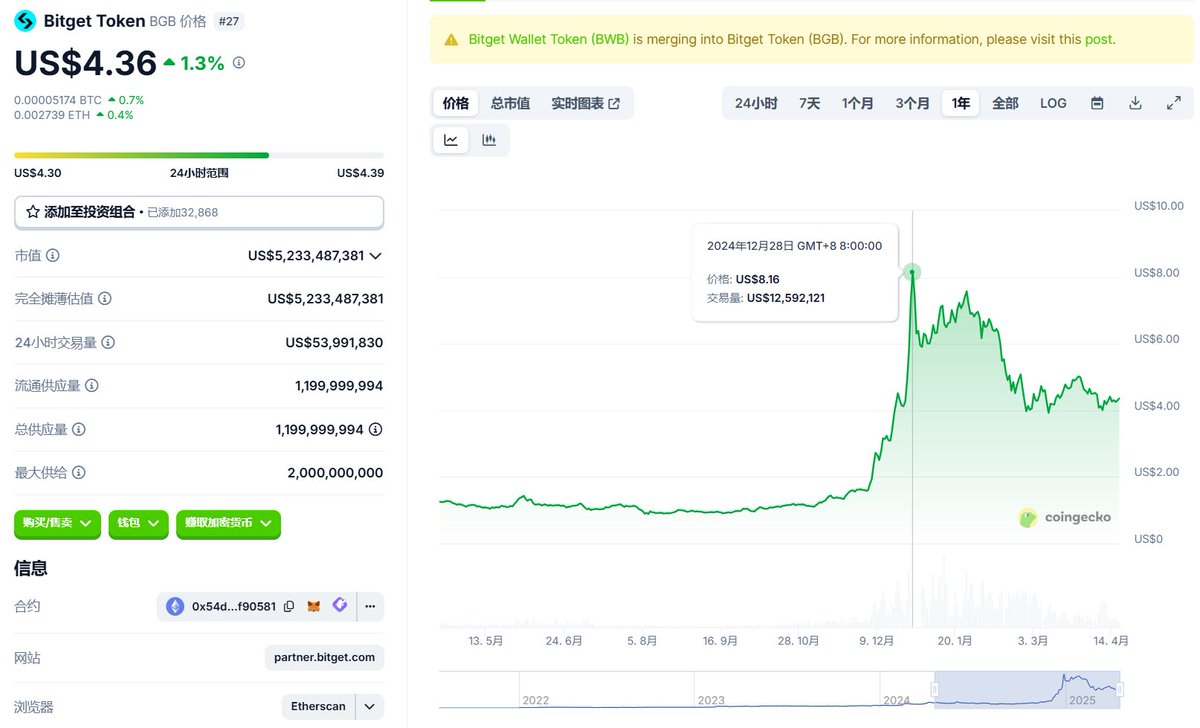Click the low range value US$4.30
The width and height of the screenshot is (1200, 728).
tap(38, 173)
